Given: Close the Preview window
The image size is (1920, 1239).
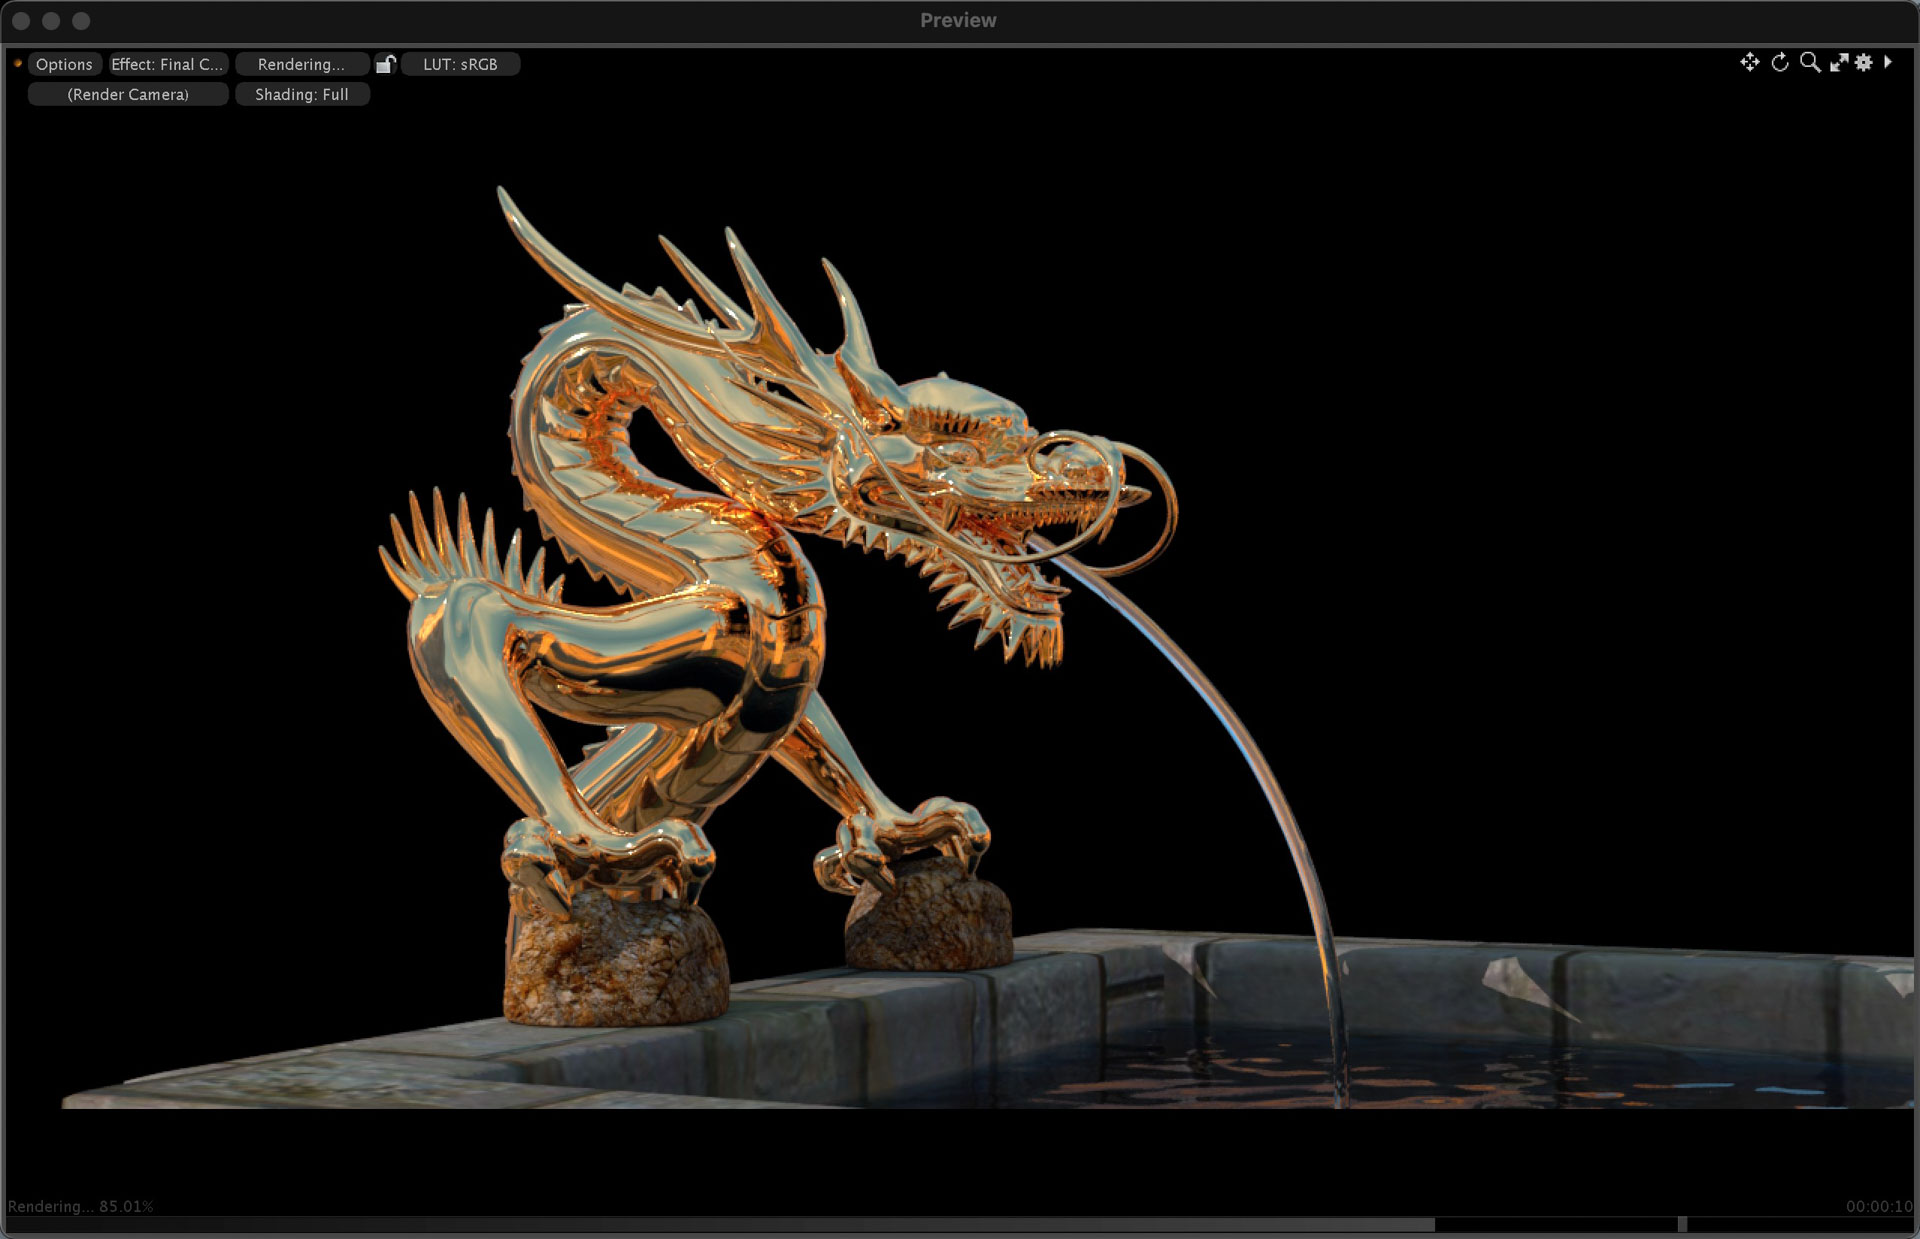Looking at the screenshot, I should 21,20.
